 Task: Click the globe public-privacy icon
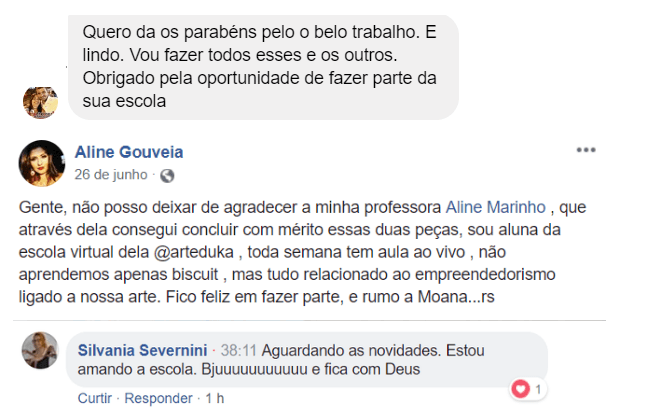coord(167,176)
